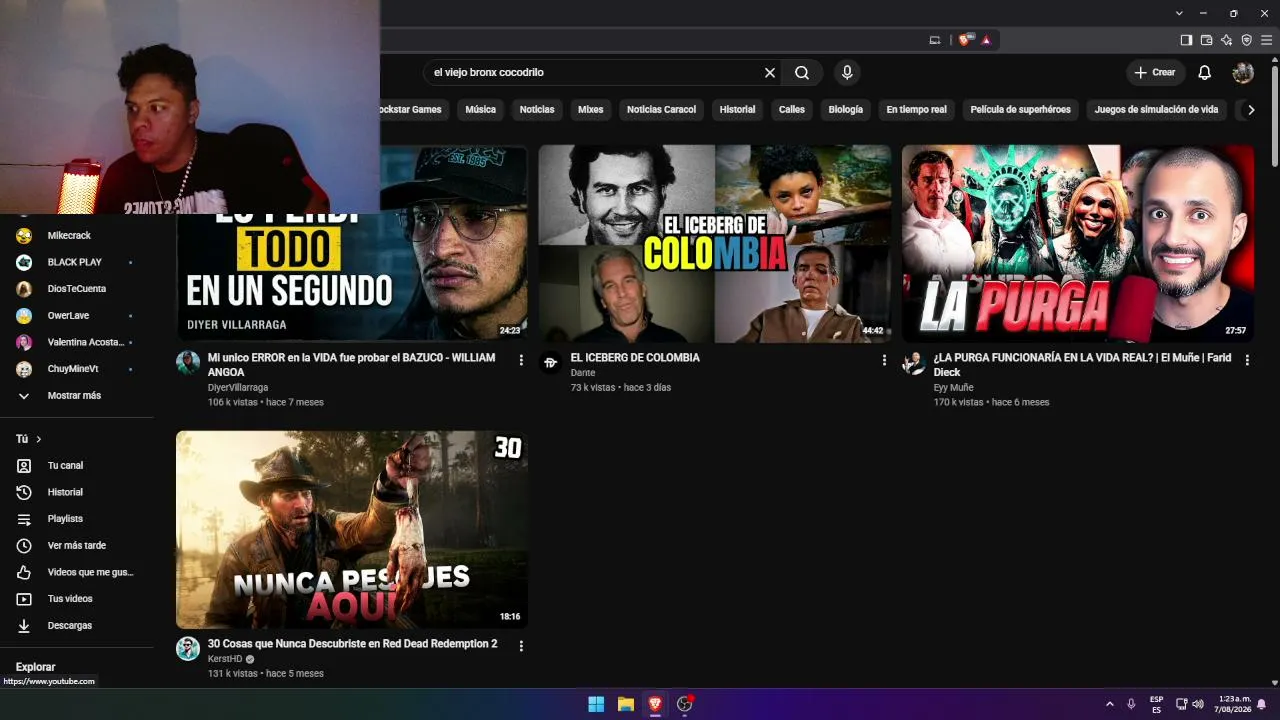Click the search magnifier button

point(802,72)
